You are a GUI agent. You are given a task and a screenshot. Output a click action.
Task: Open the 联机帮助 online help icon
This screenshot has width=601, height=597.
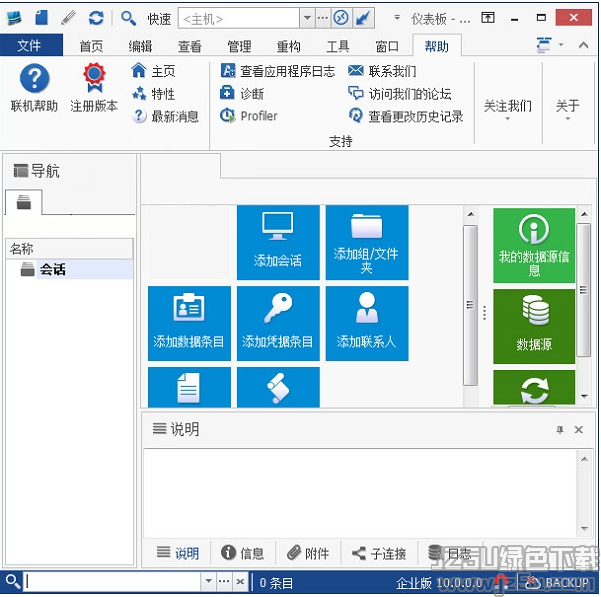point(34,88)
